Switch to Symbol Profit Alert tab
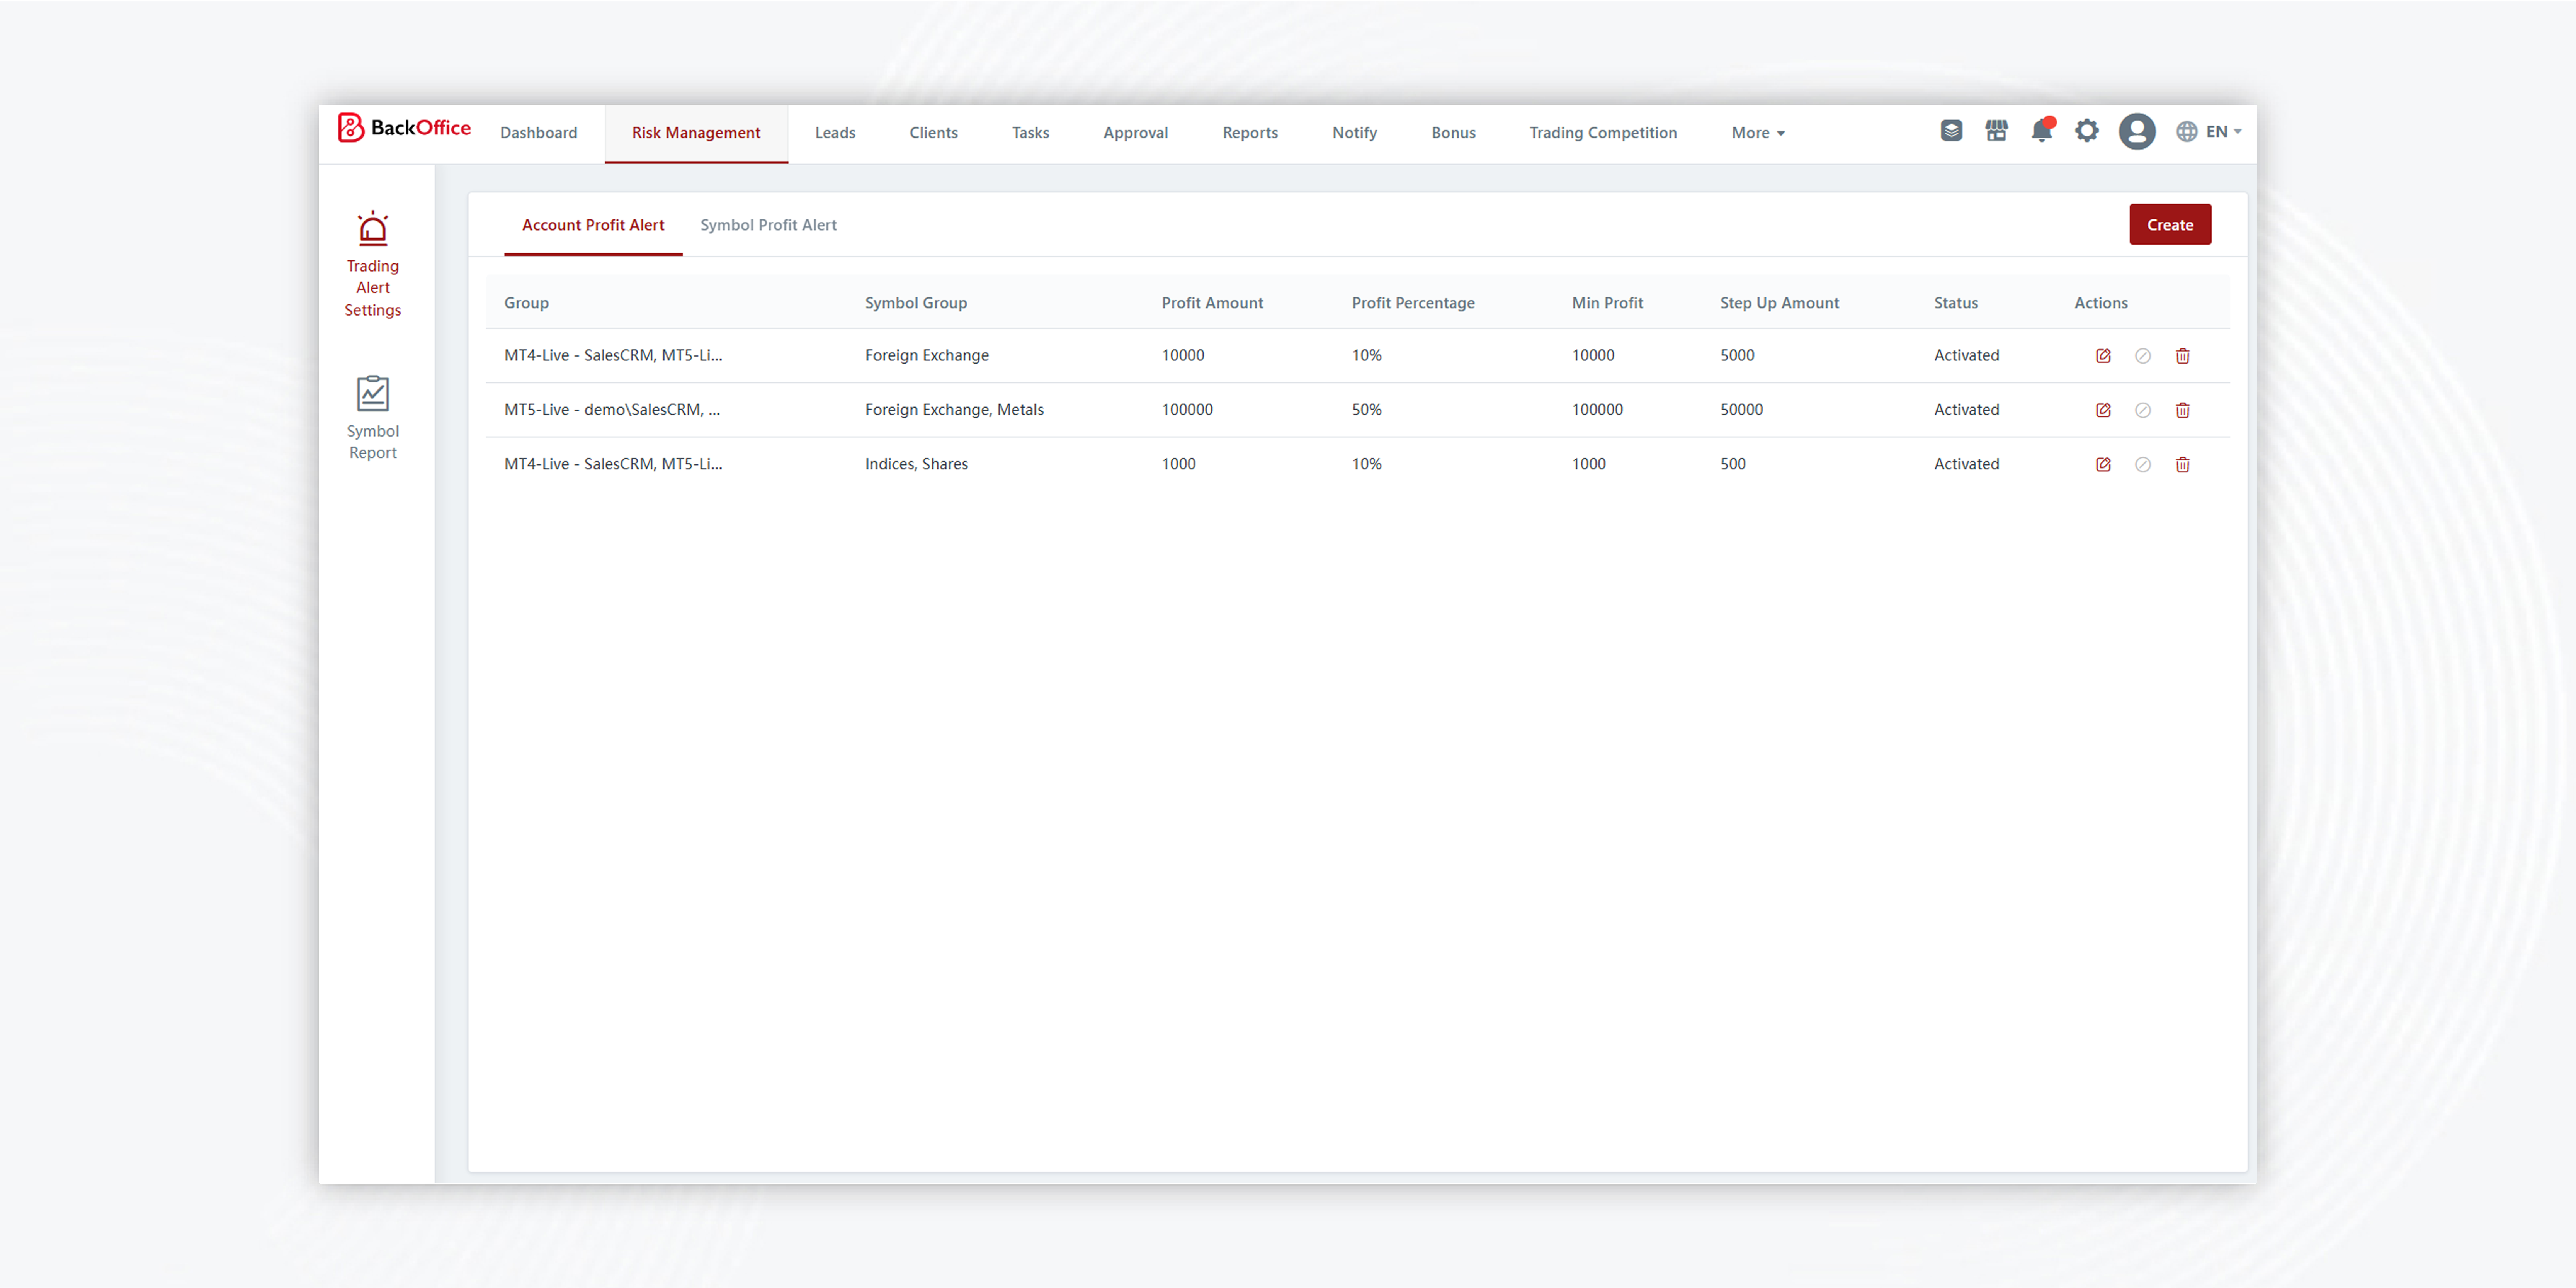The image size is (2576, 1288). tap(768, 225)
